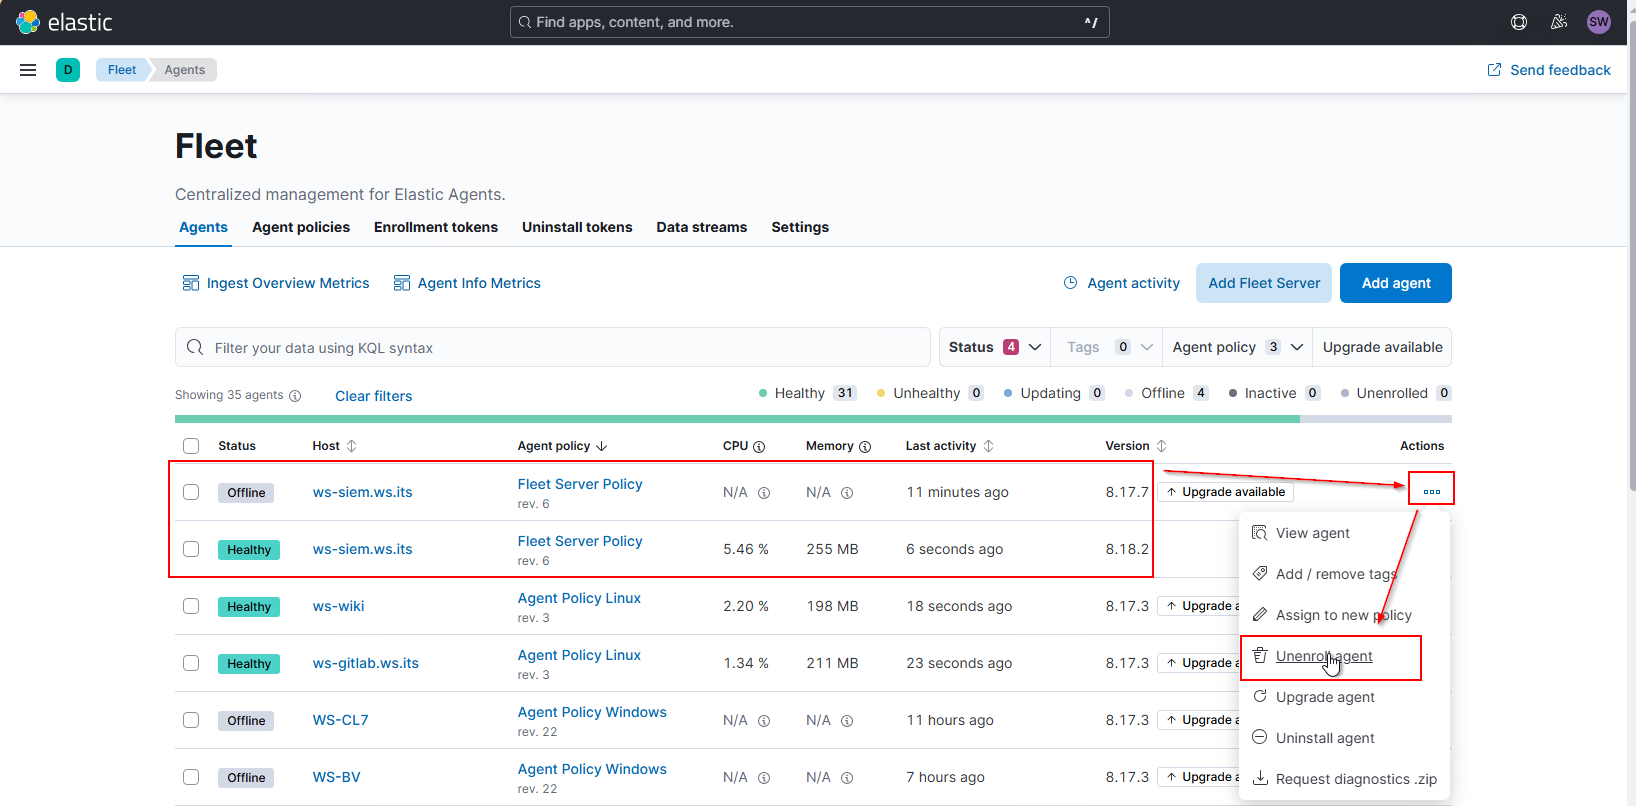1636x806 pixels.
Task: Select all agents header checkbox
Action: tap(191, 446)
